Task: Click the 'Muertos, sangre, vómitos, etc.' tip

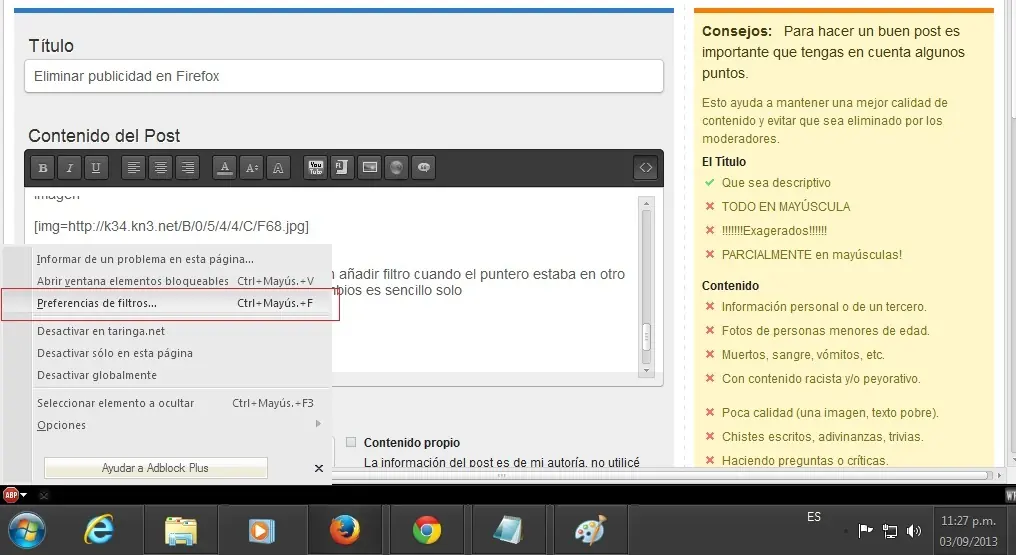Action: [x=803, y=354]
